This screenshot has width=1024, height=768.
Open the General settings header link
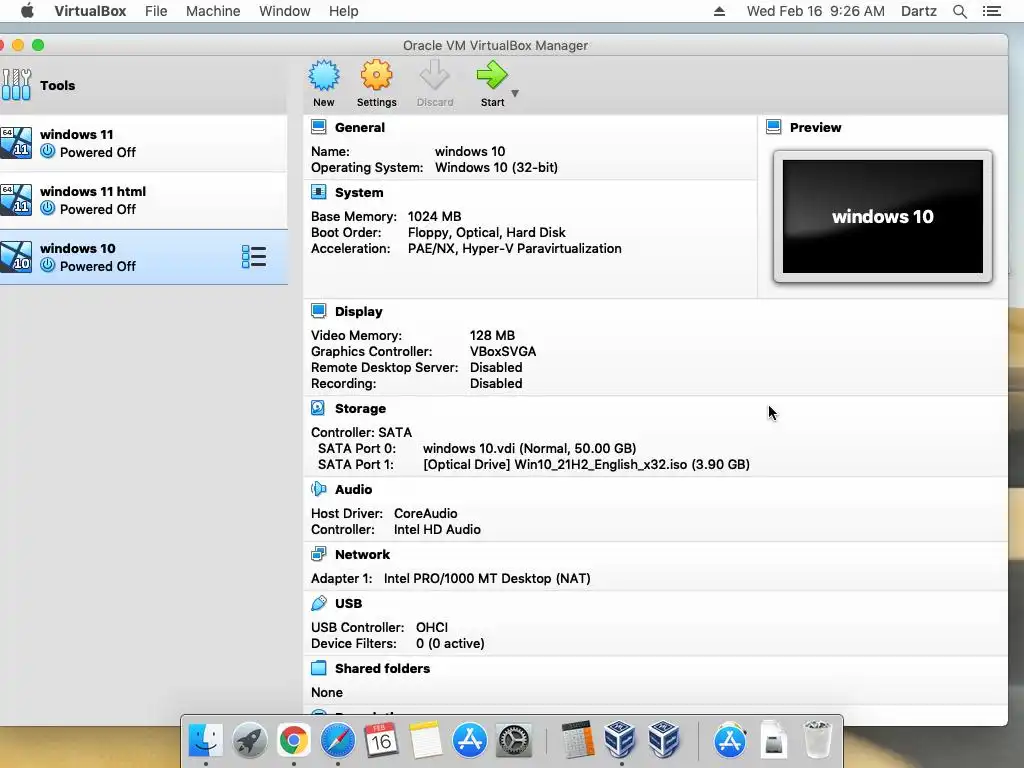[360, 127]
